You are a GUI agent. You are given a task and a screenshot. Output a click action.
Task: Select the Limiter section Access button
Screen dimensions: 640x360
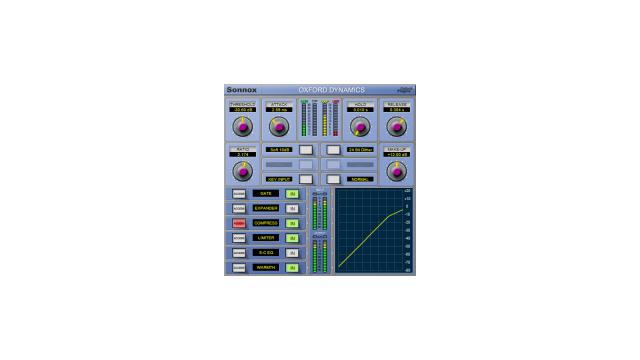click(239, 238)
